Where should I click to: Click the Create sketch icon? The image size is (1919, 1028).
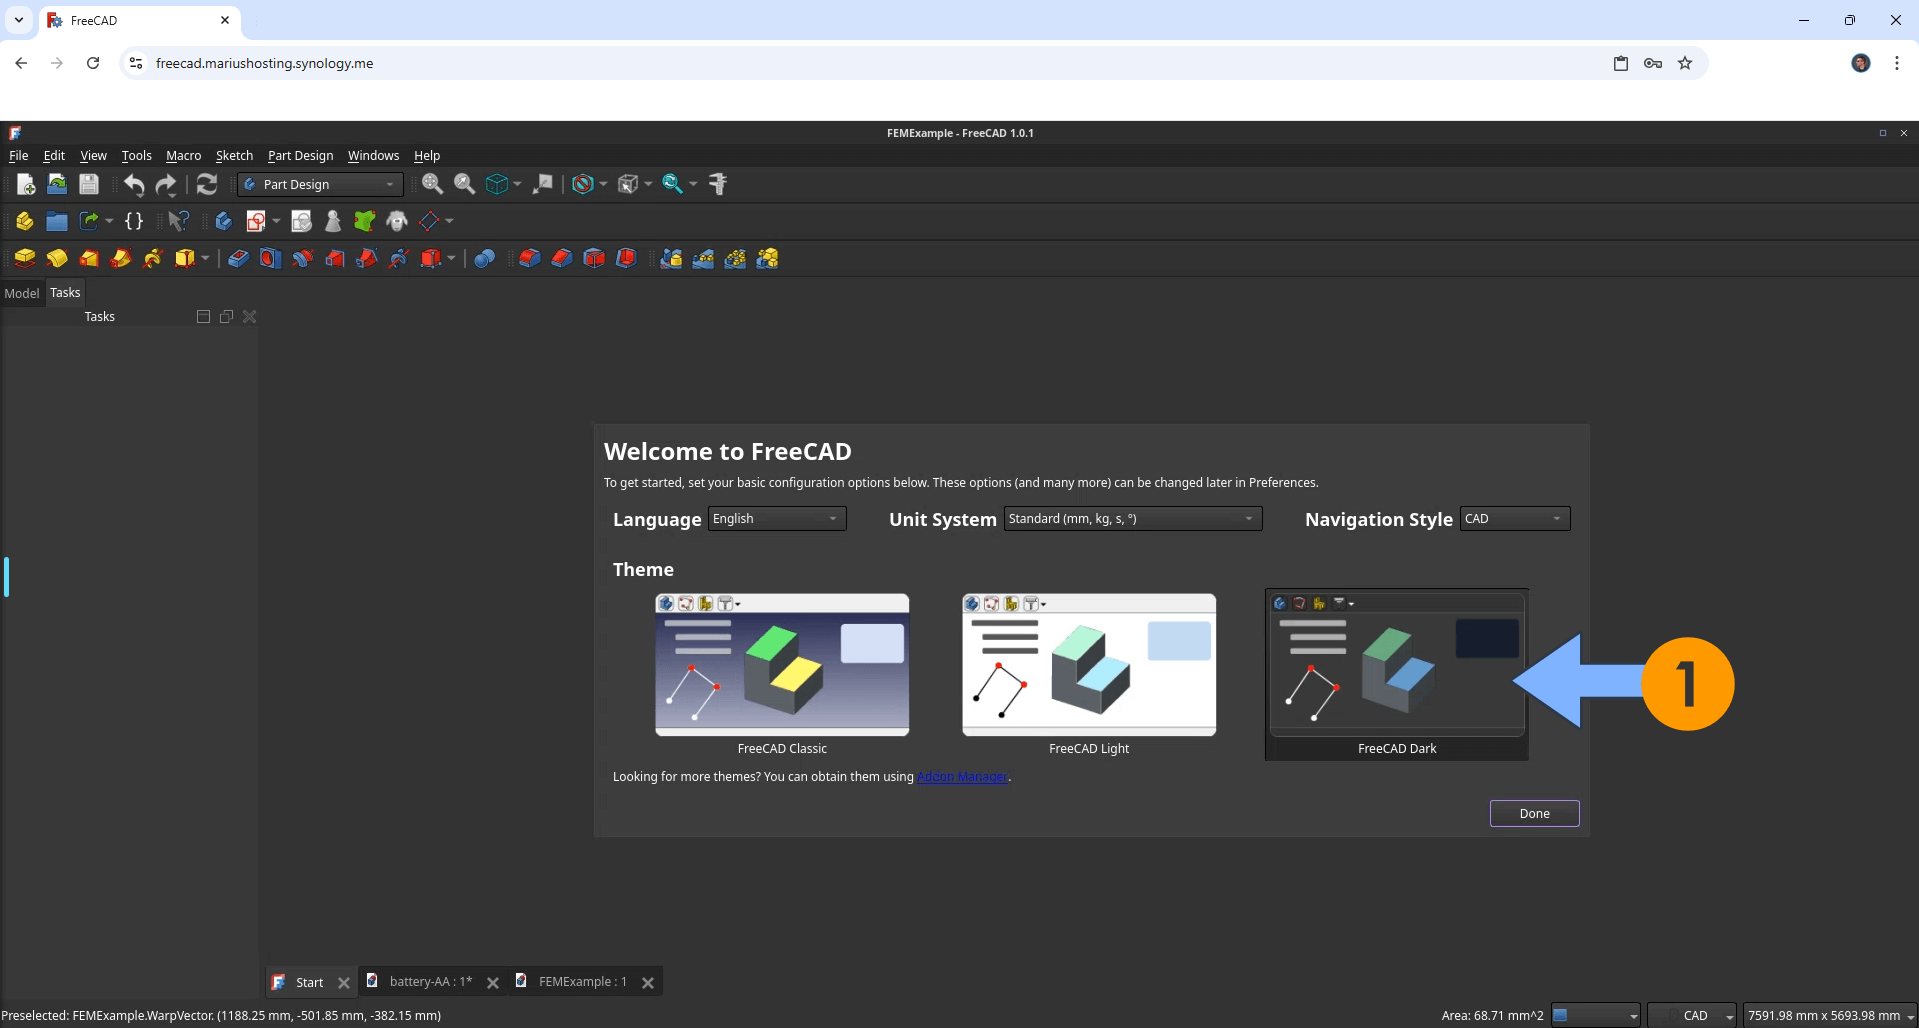pos(256,221)
